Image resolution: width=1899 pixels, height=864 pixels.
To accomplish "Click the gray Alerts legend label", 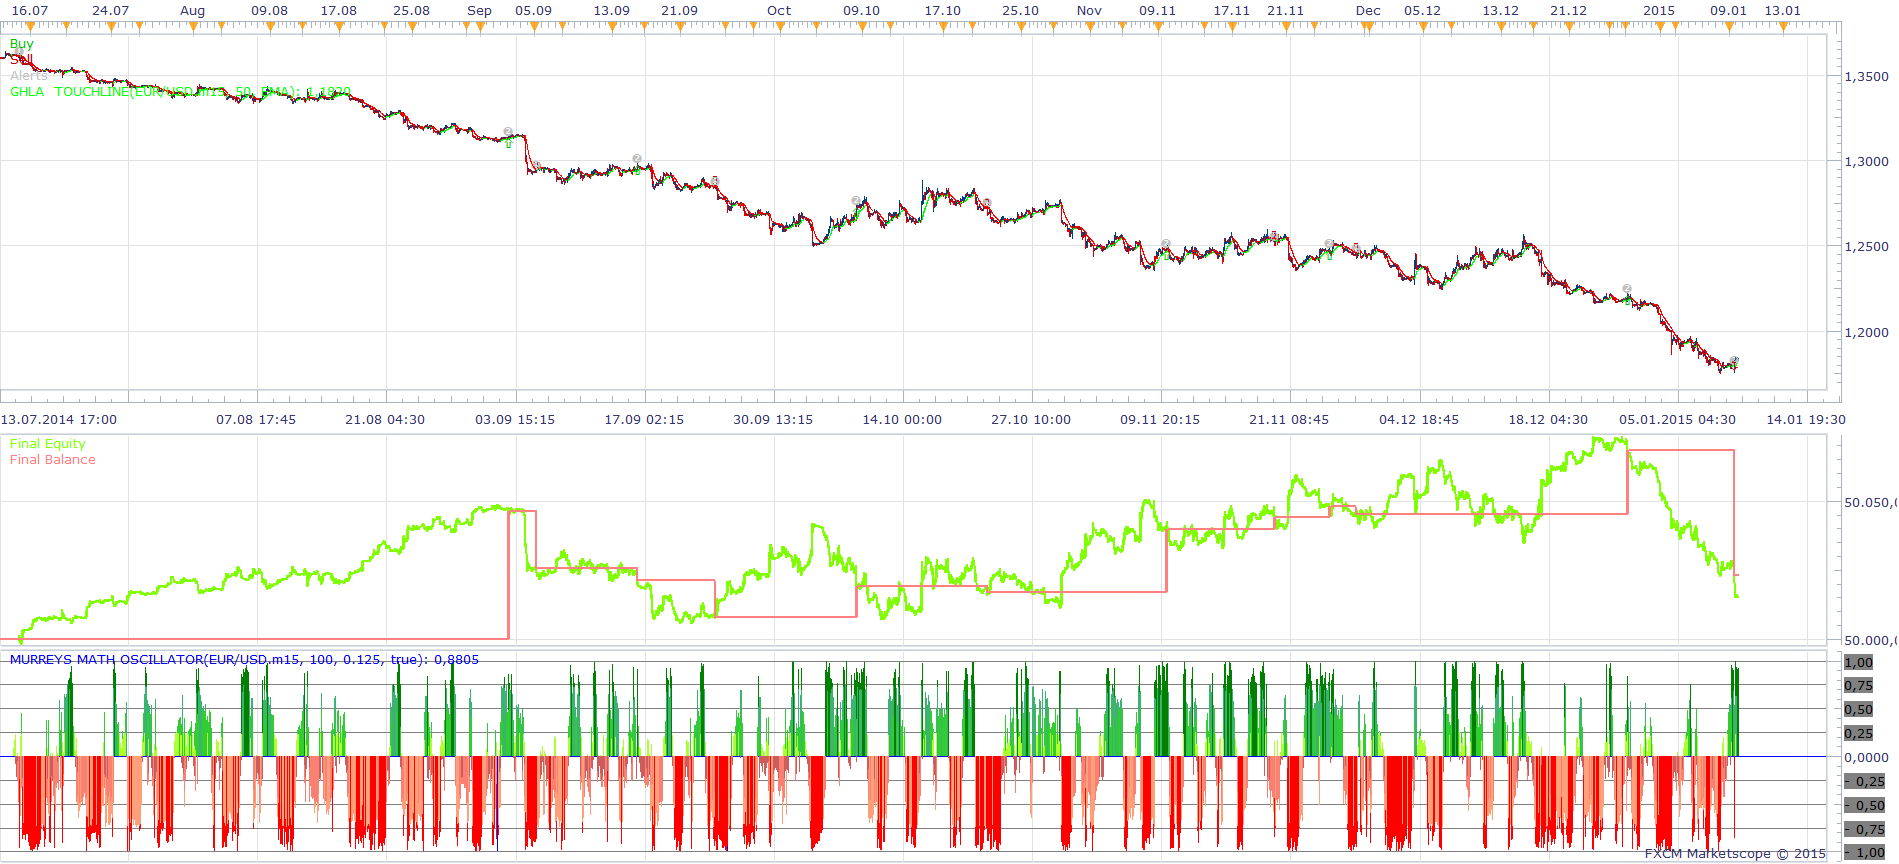I will click(28, 75).
